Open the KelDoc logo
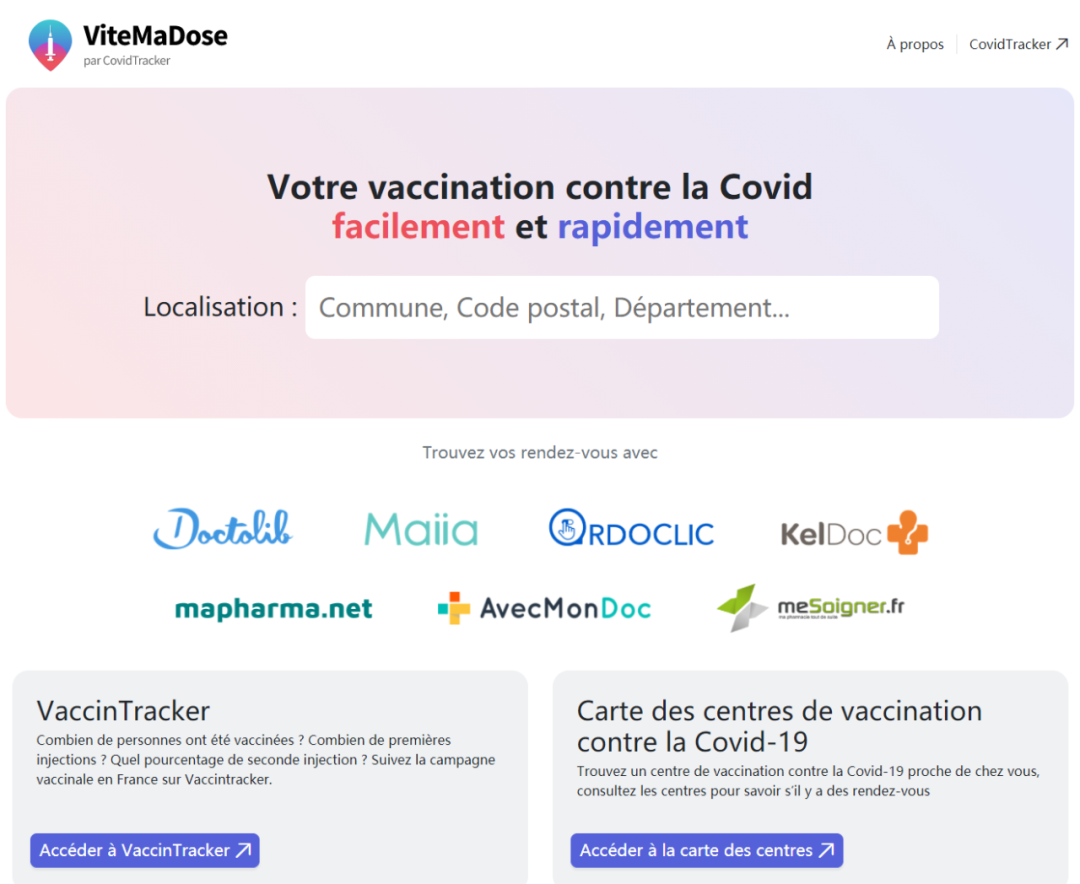Viewport: 1080px width, 884px height. coord(854,533)
